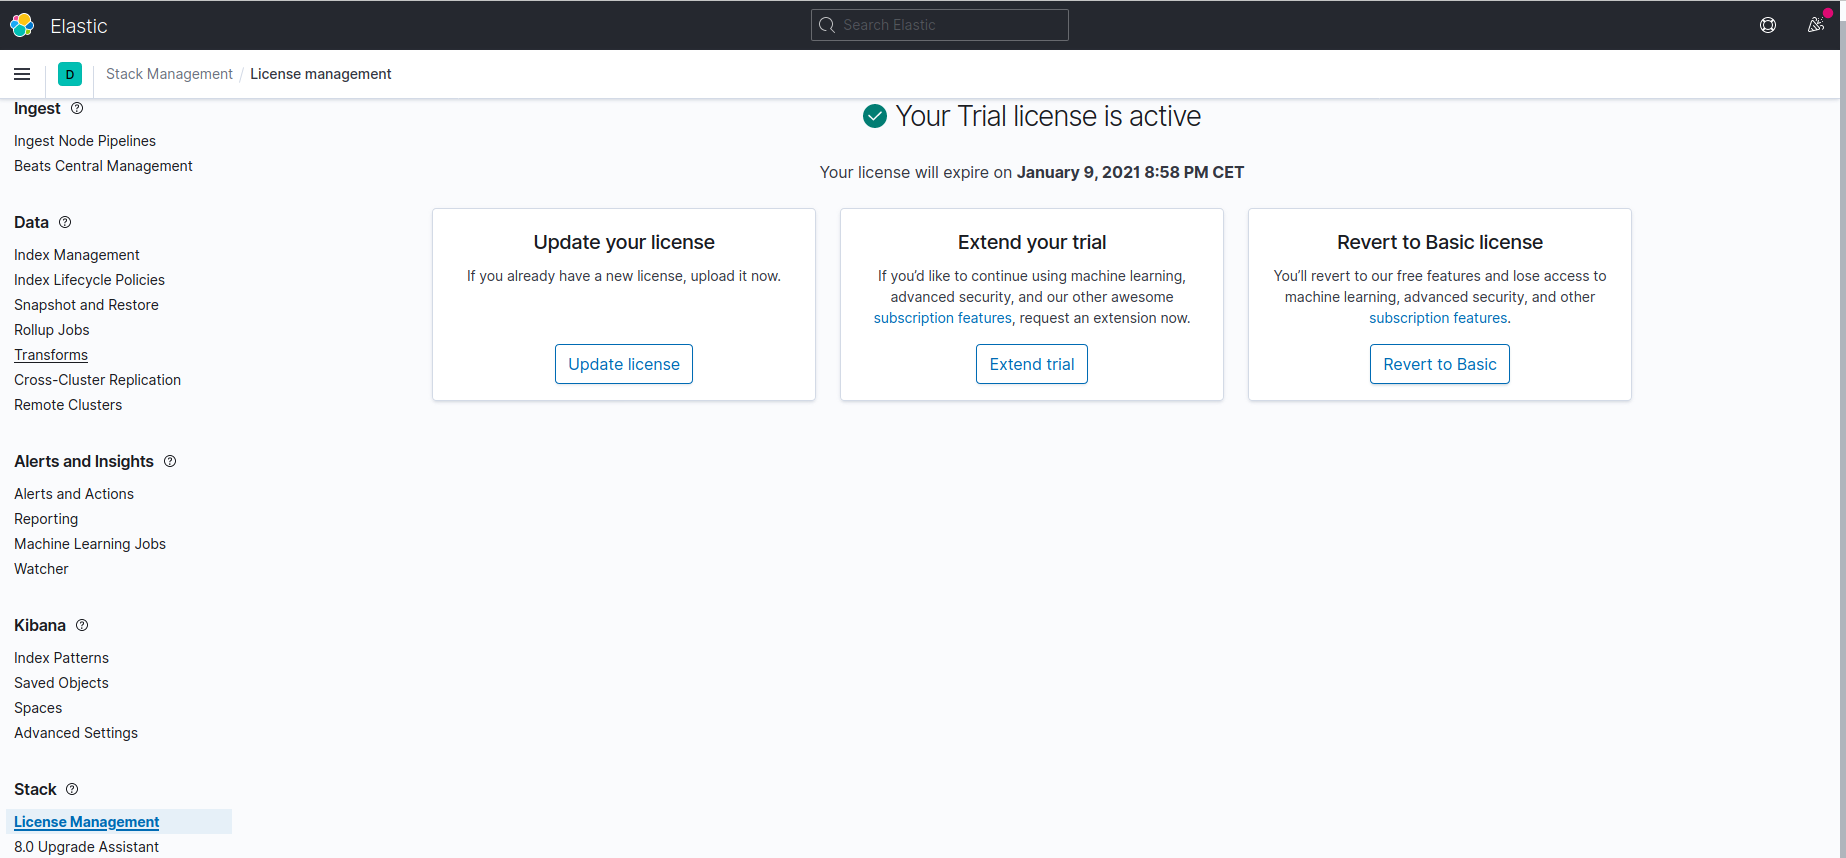Open Advanced Settings
Screen dimensions: 1846x858
[76, 733]
